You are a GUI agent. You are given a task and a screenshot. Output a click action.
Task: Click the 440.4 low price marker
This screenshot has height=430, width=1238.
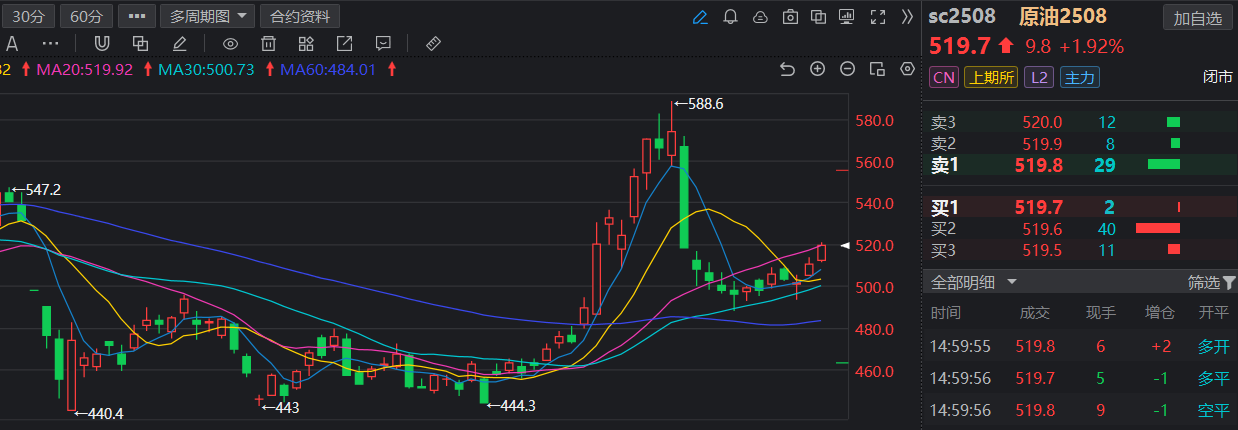tap(100, 413)
